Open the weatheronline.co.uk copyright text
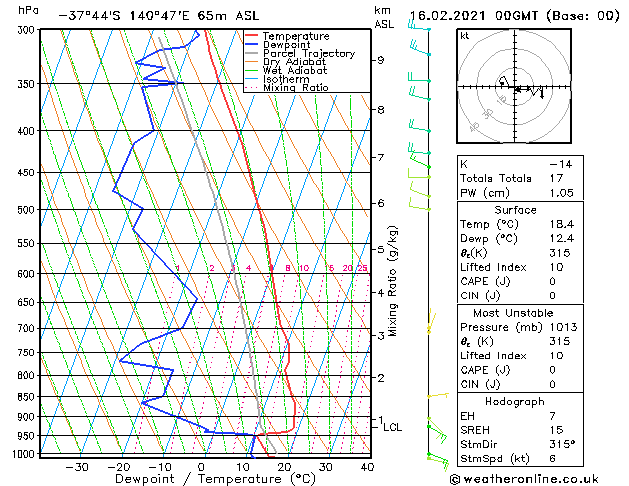629x486 pixels. click(x=524, y=479)
